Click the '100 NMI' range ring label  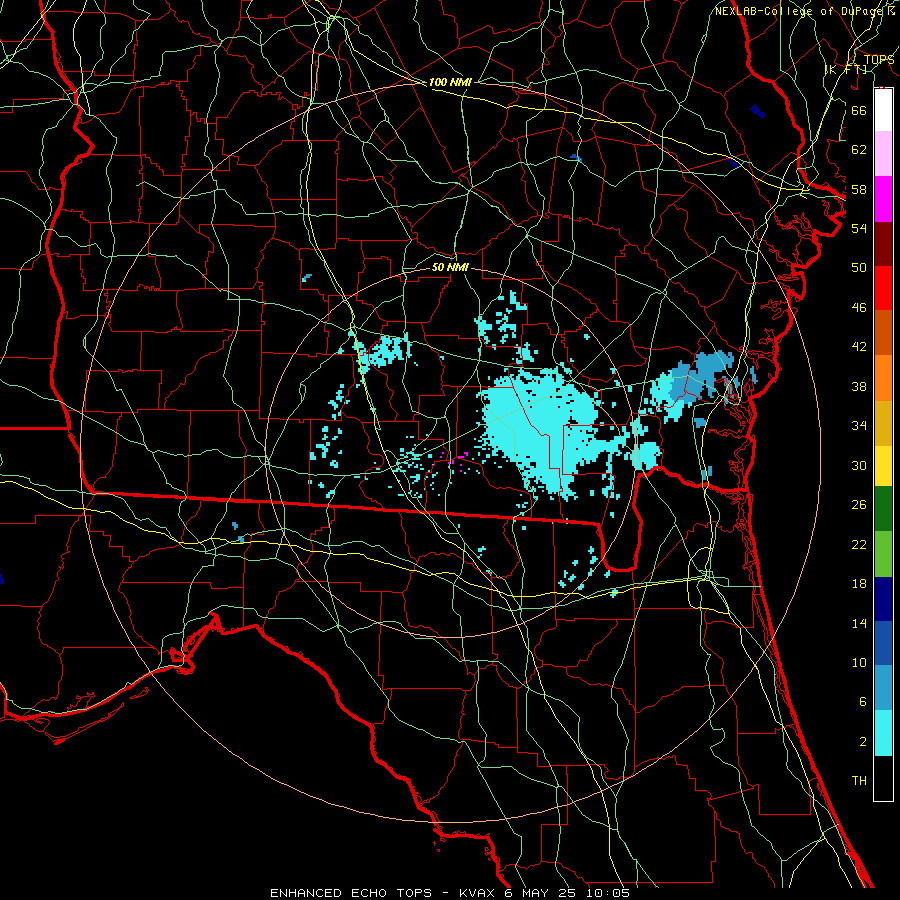(x=450, y=82)
